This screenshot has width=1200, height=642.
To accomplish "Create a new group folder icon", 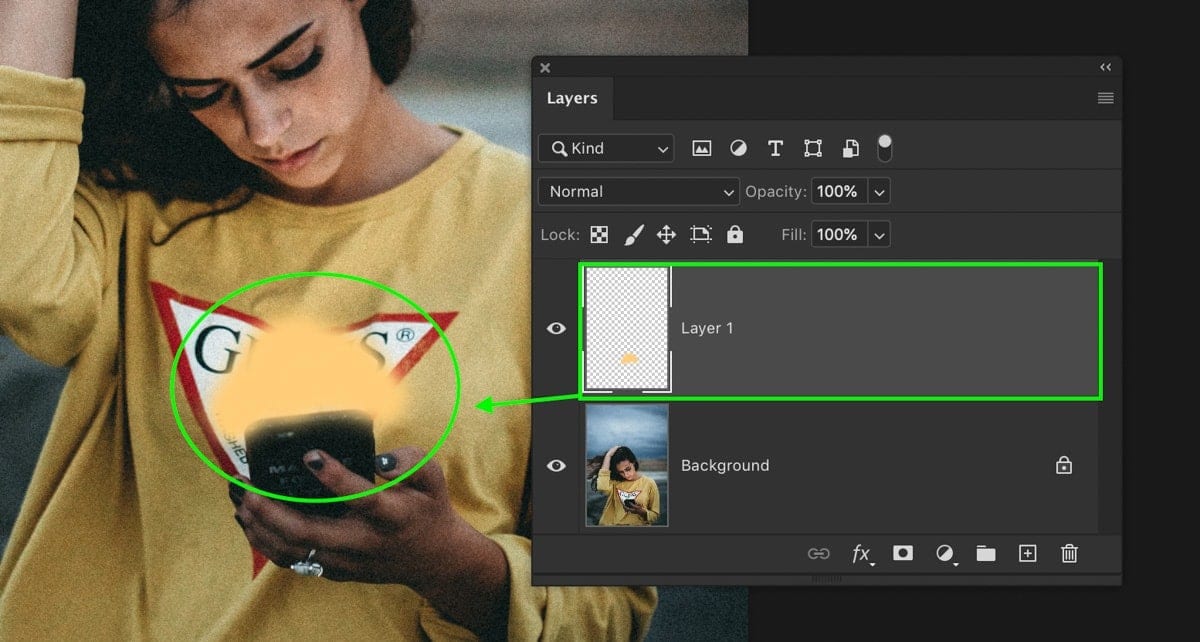I will (986, 553).
